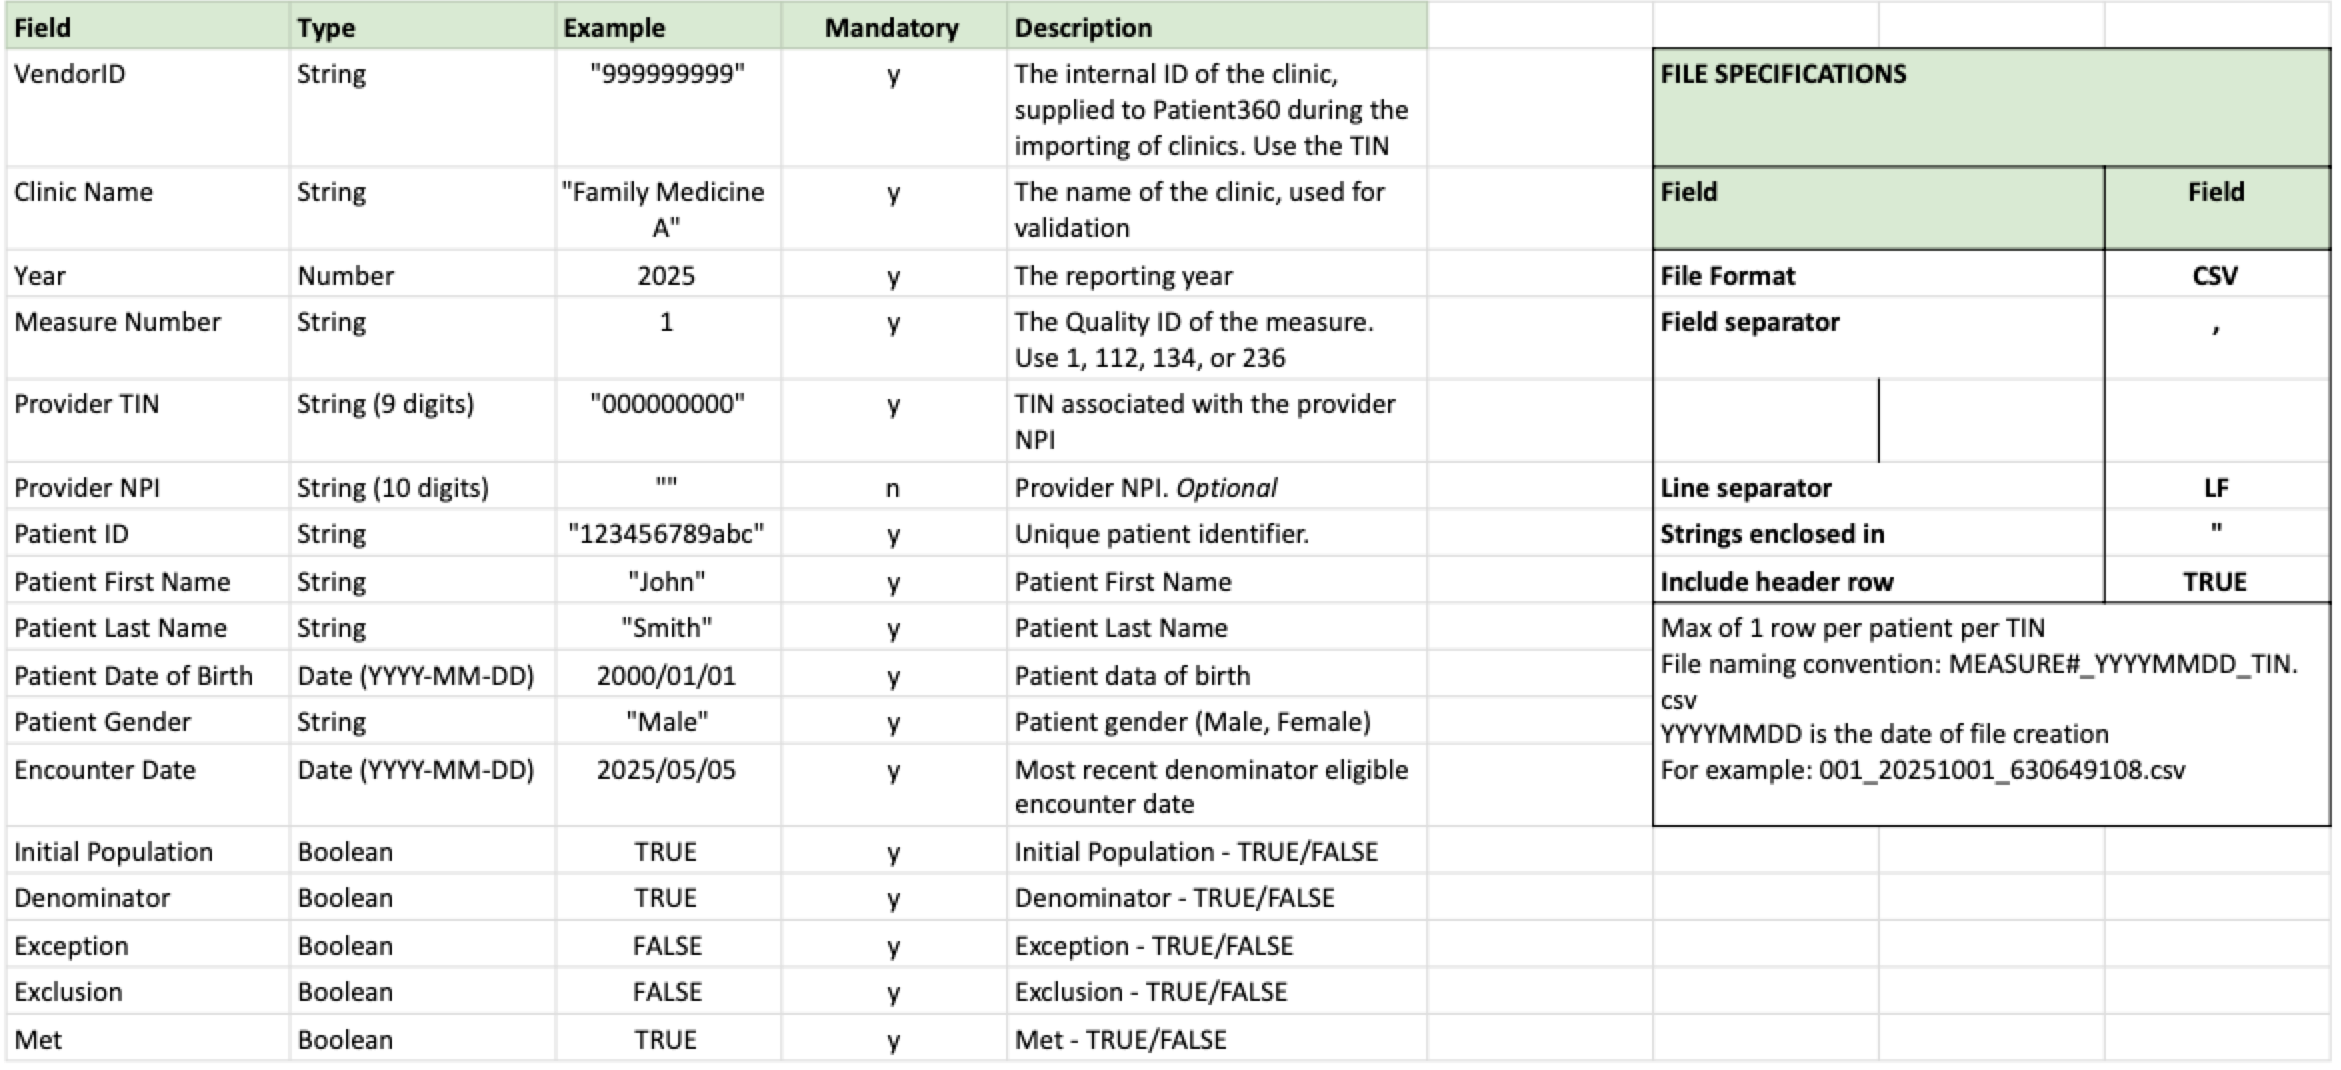
Task: Select the LF line separator value
Action: pyautogui.click(x=2217, y=486)
